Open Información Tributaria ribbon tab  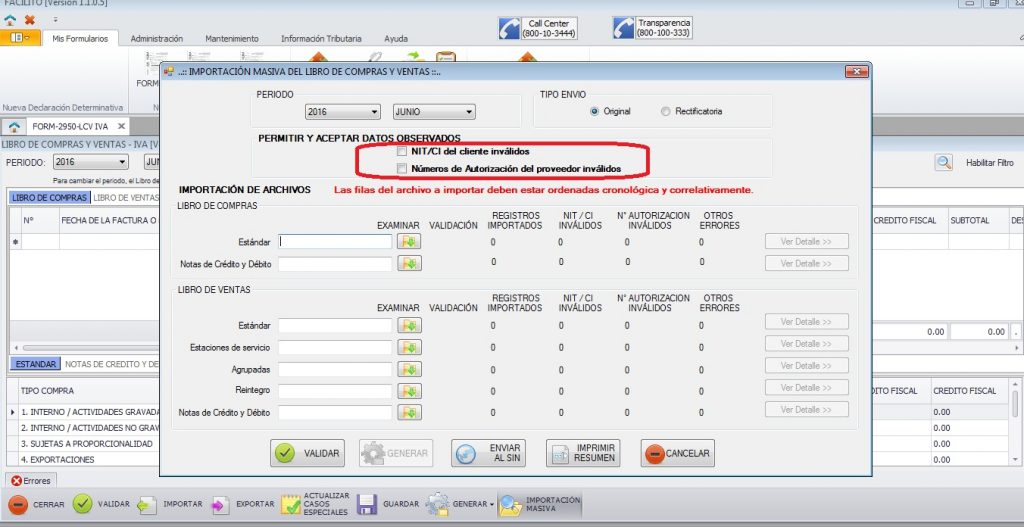point(321,39)
